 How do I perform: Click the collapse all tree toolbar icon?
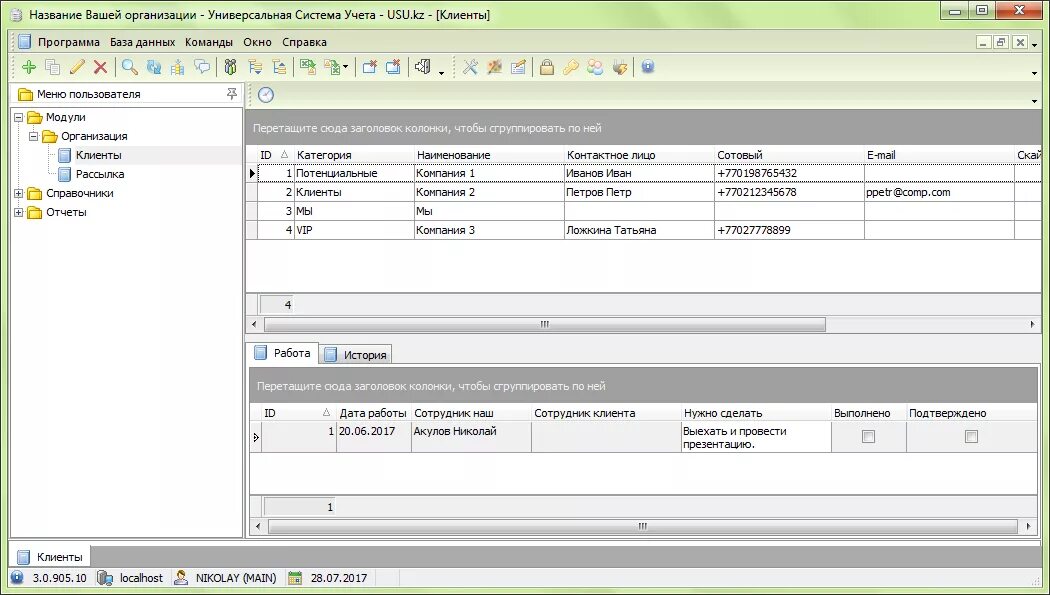point(279,67)
